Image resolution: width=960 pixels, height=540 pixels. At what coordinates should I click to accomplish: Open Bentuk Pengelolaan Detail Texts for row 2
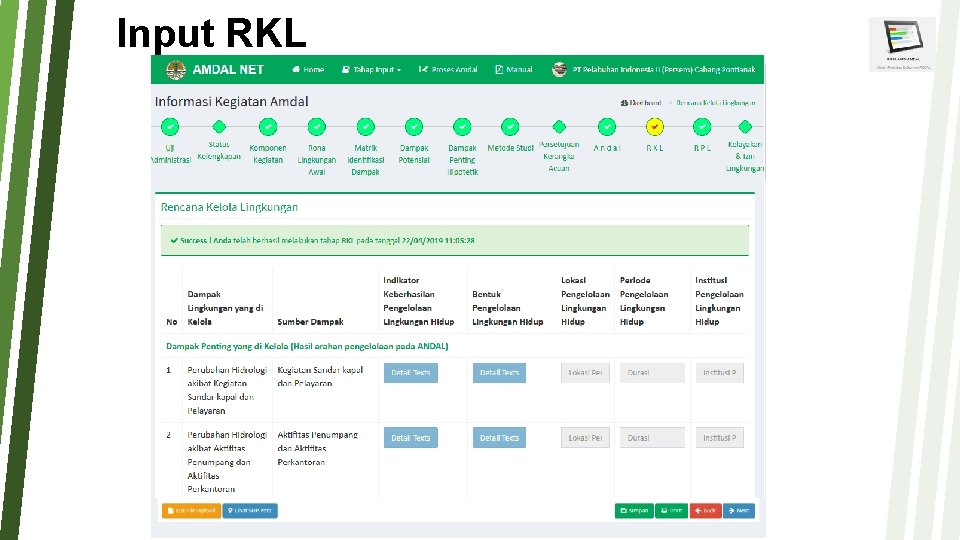pos(499,438)
